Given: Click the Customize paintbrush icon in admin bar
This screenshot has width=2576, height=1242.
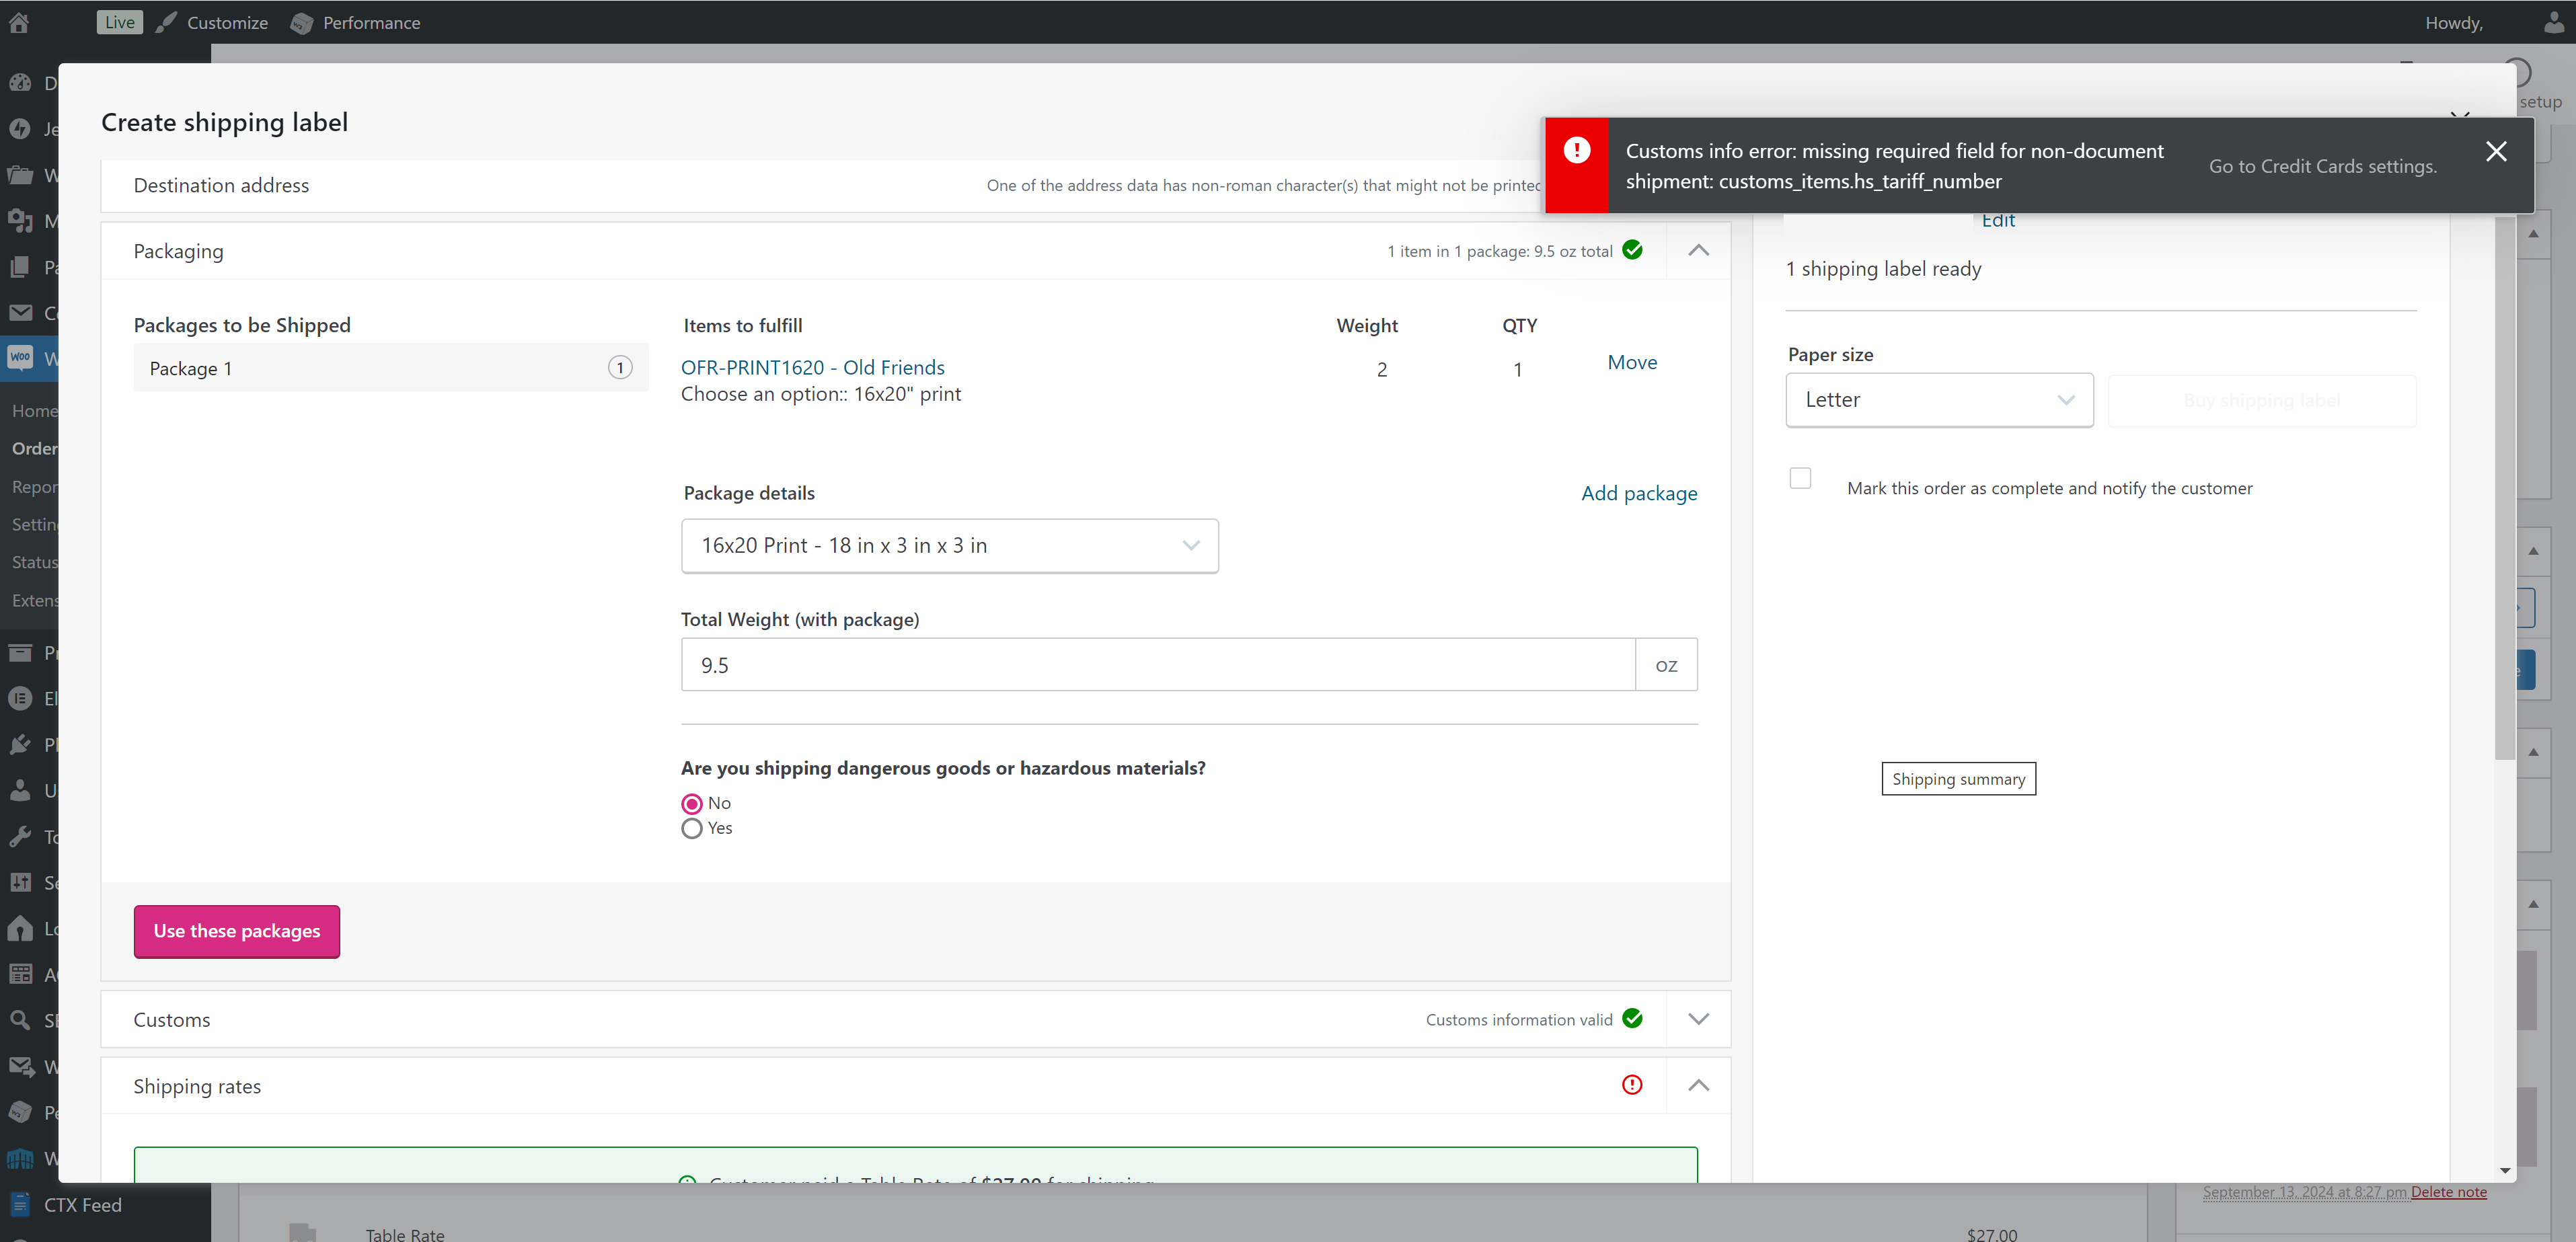Looking at the screenshot, I should pos(167,22).
